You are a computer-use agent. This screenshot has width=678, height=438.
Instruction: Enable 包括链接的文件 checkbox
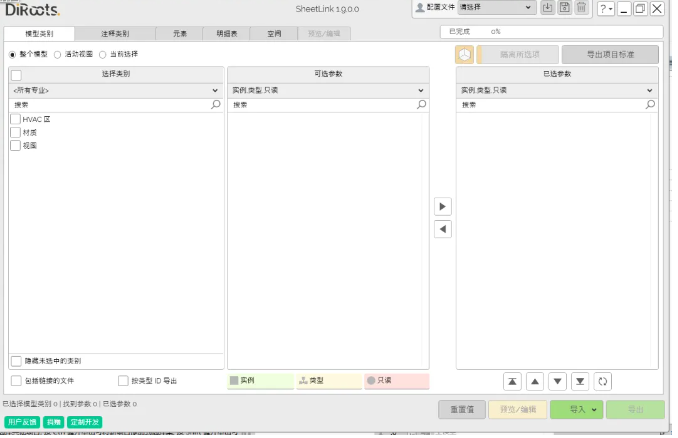tap(16, 381)
